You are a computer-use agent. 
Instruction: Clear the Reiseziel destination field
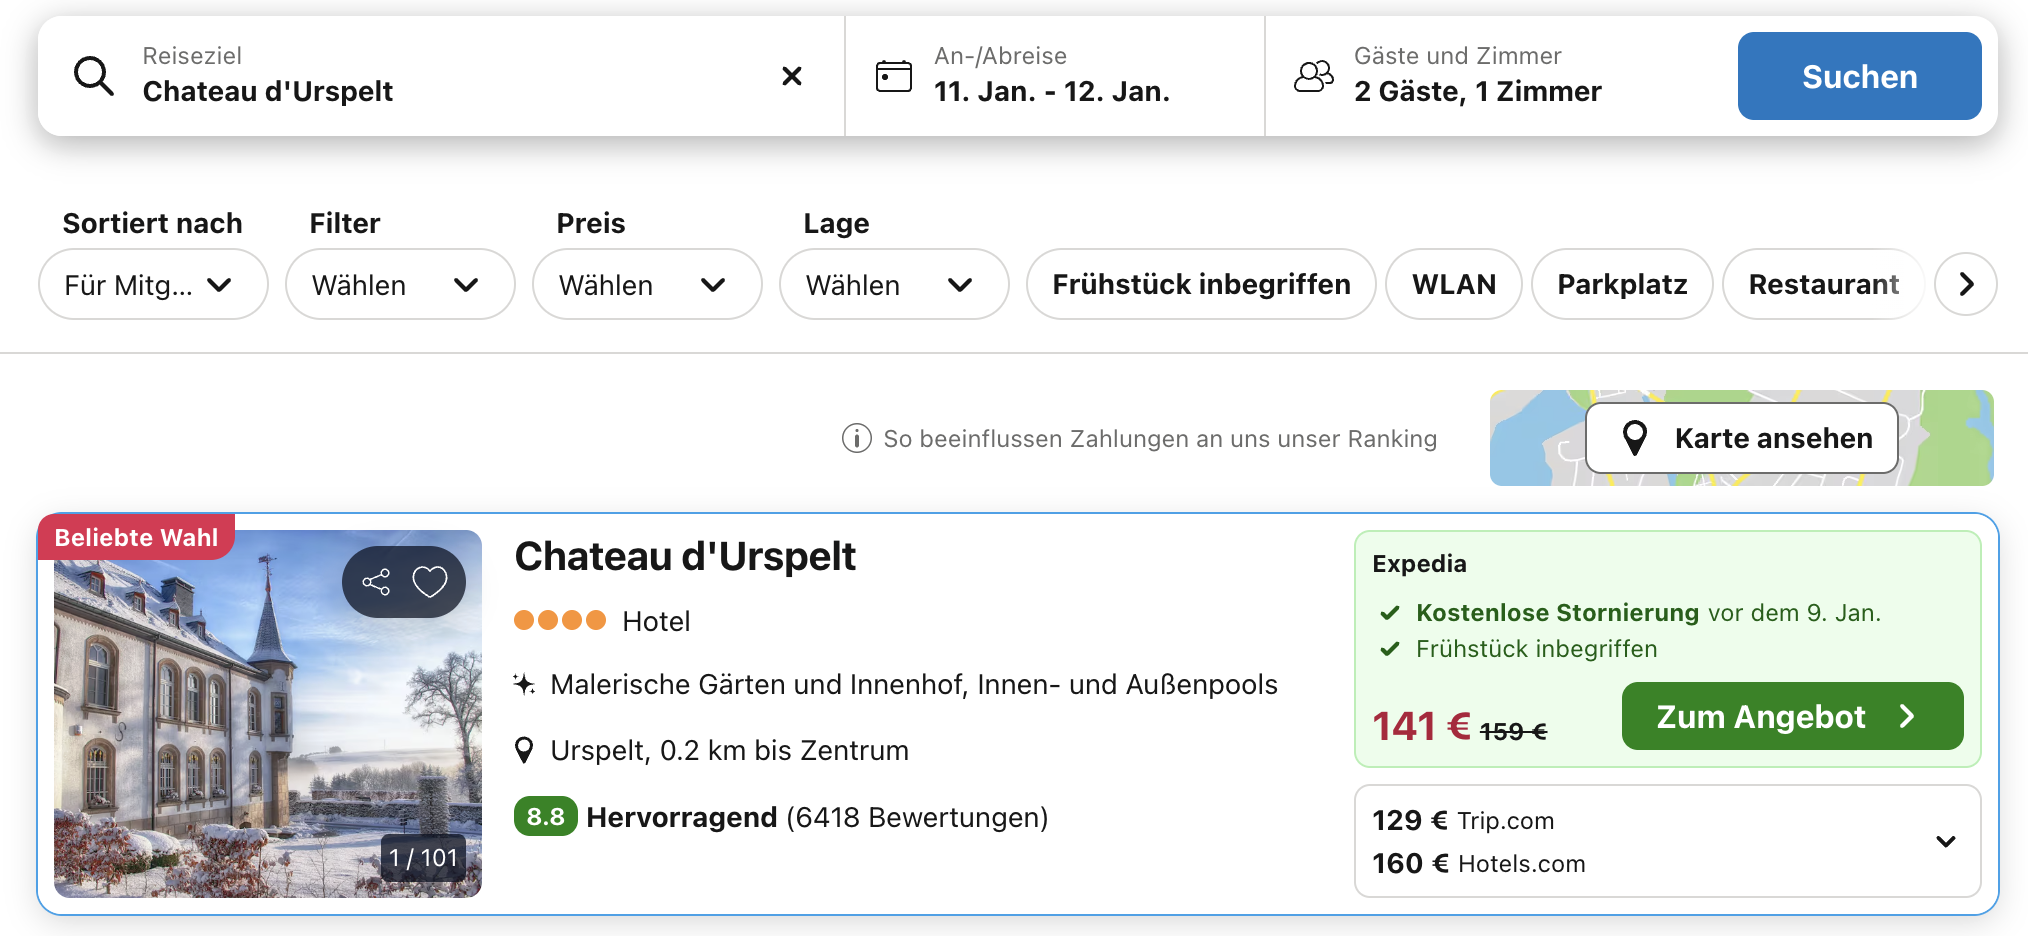[791, 76]
